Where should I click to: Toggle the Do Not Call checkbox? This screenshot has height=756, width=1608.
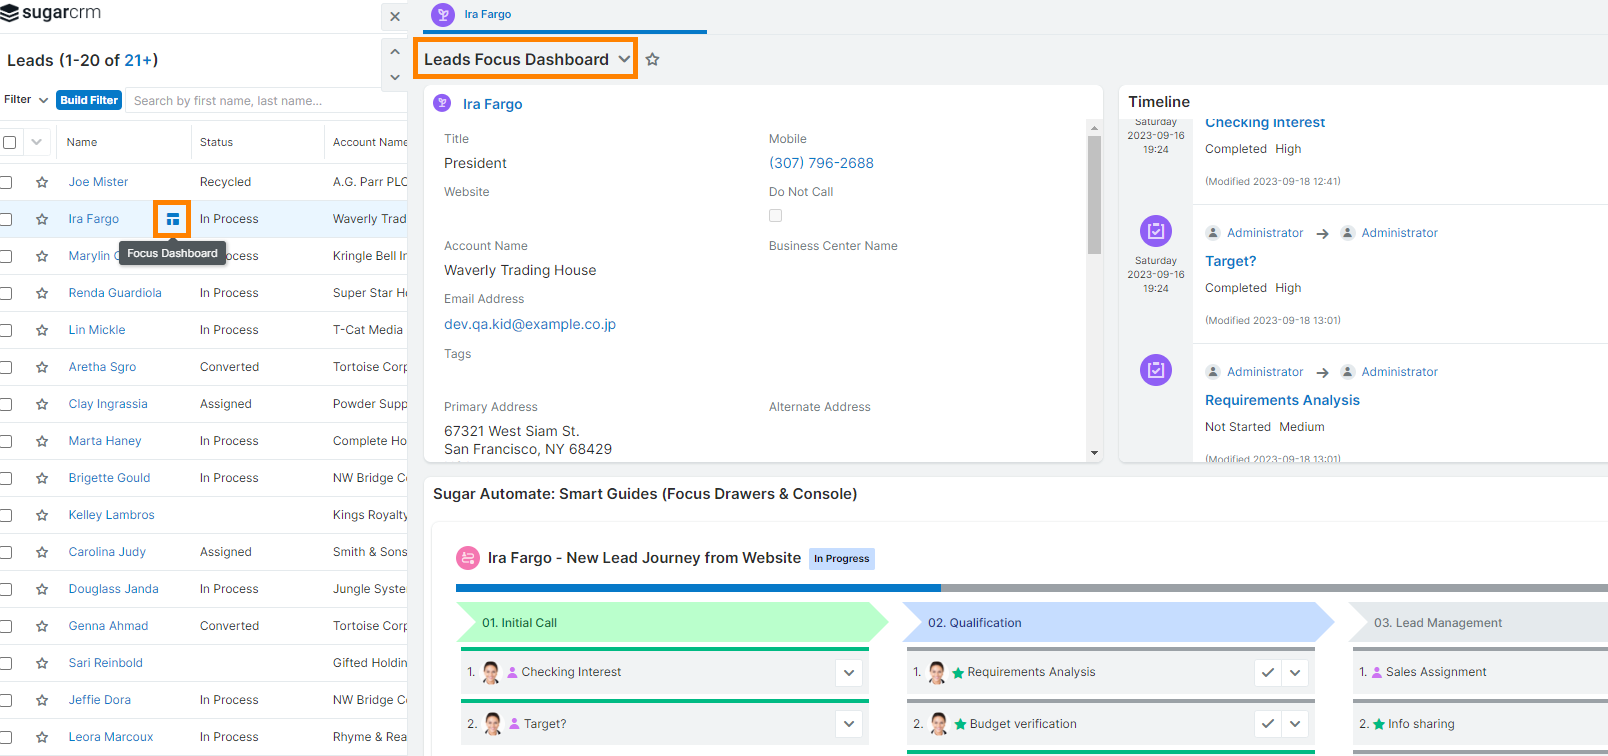tap(775, 216)
